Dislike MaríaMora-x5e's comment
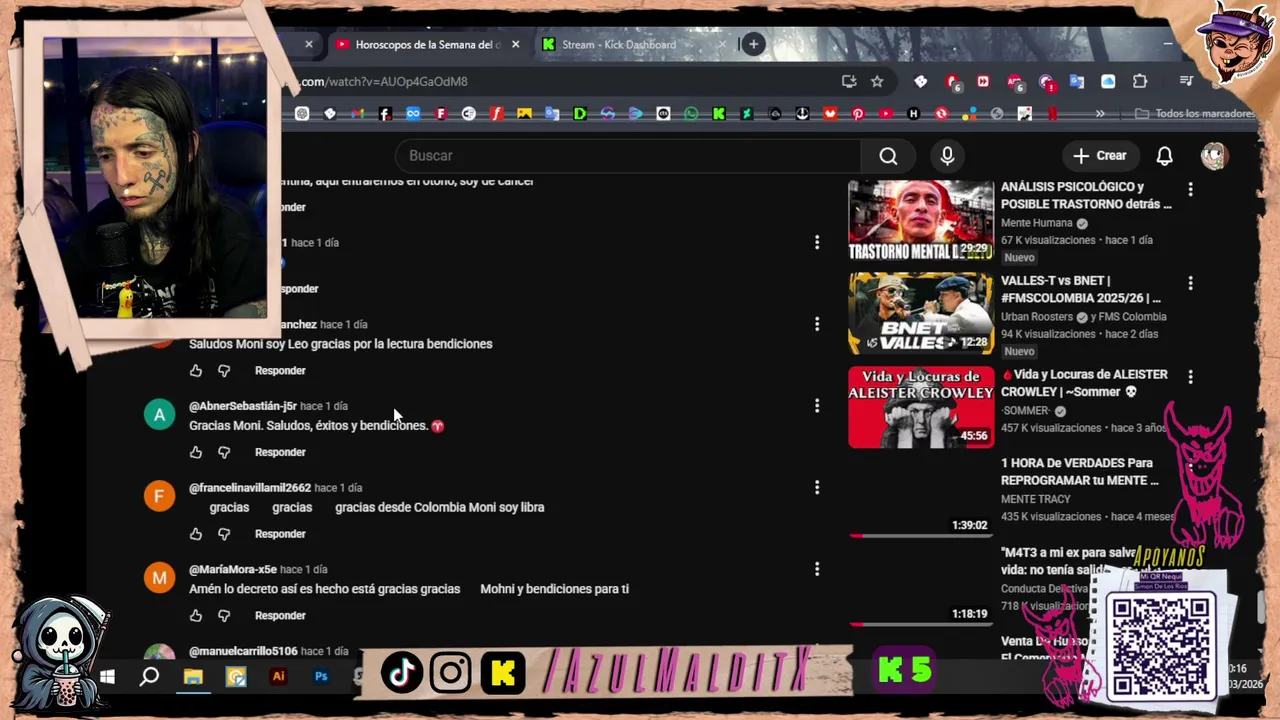This screenshot has height=720, width=1280. click(x=224, y=616)
